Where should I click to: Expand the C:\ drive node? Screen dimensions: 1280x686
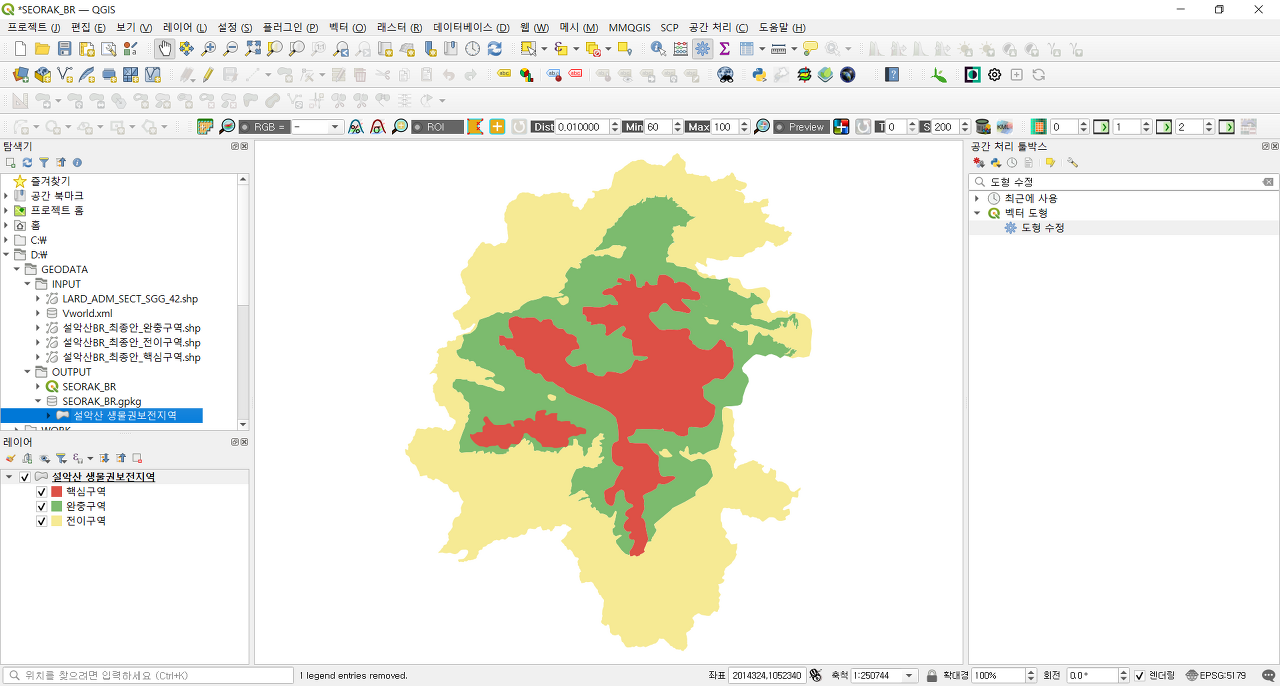(6, 240)
